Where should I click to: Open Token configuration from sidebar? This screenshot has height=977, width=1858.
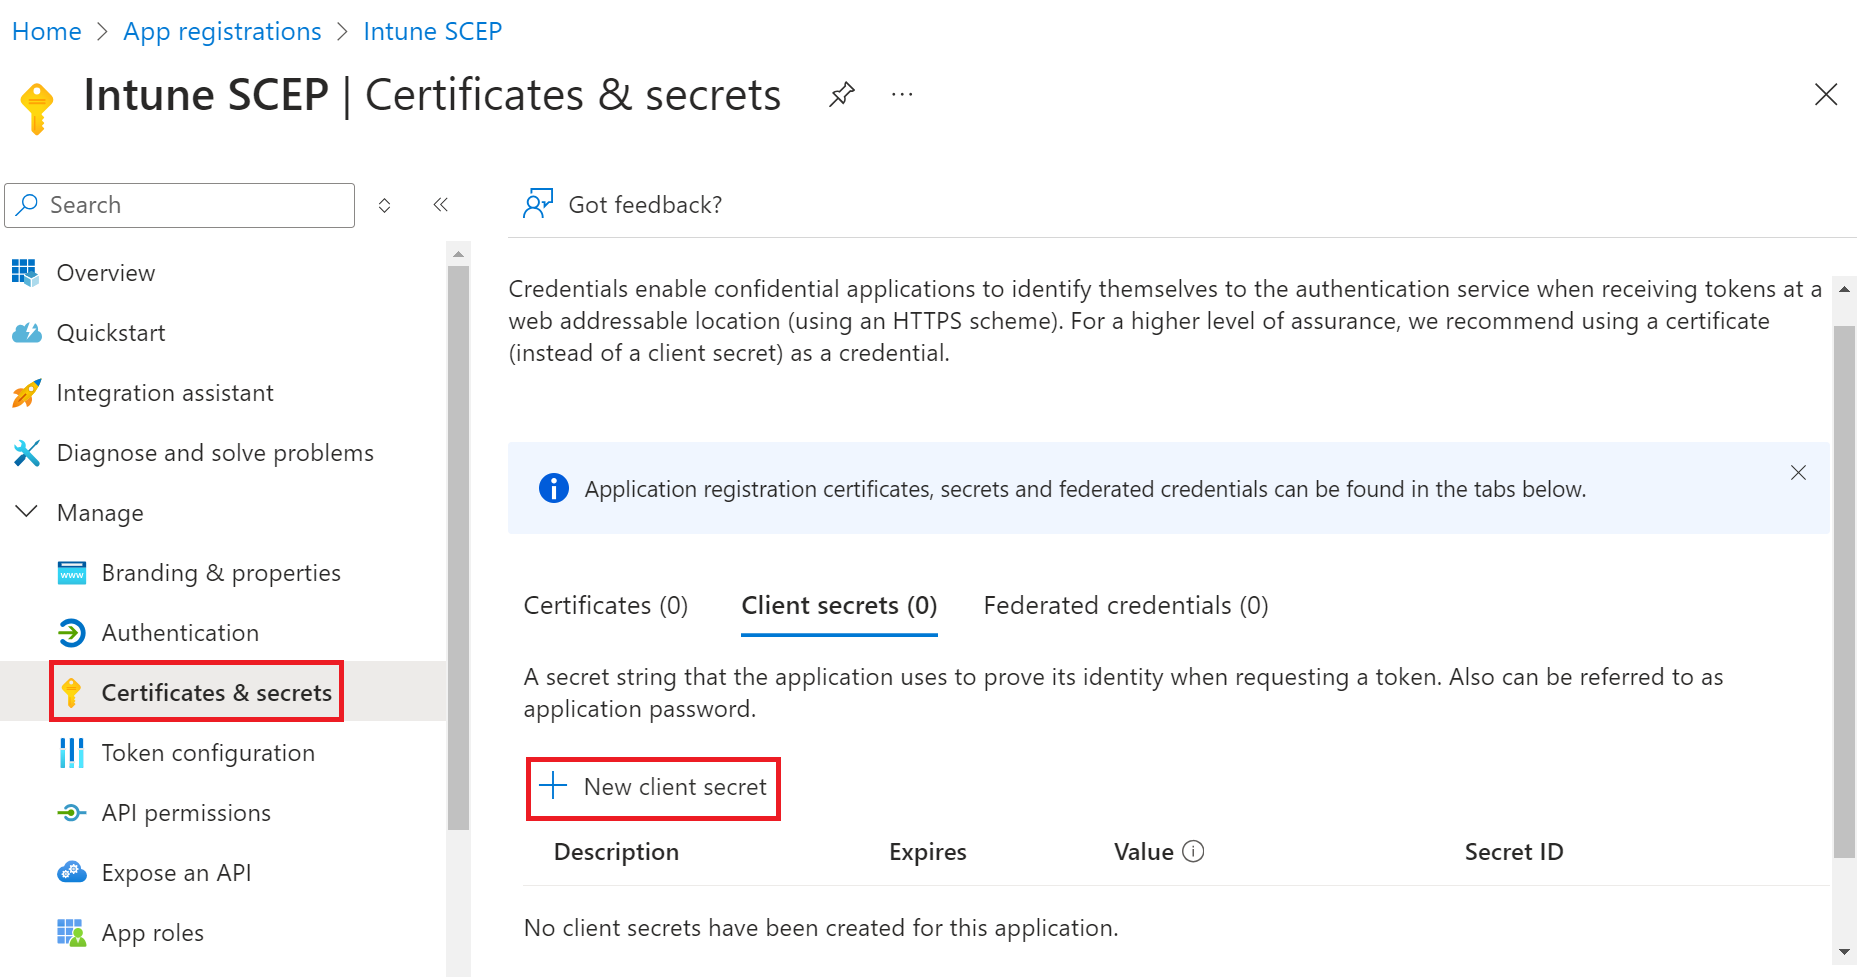pyautogui.click(x=207, y=753)
